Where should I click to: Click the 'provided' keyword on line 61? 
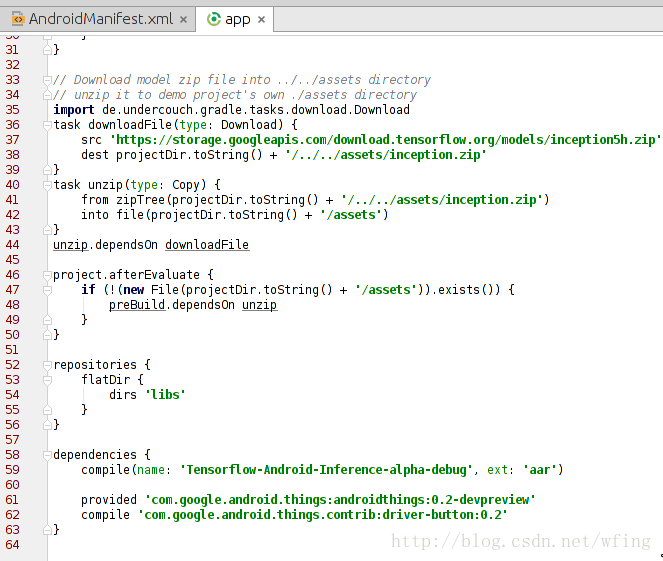pos(109,500)
